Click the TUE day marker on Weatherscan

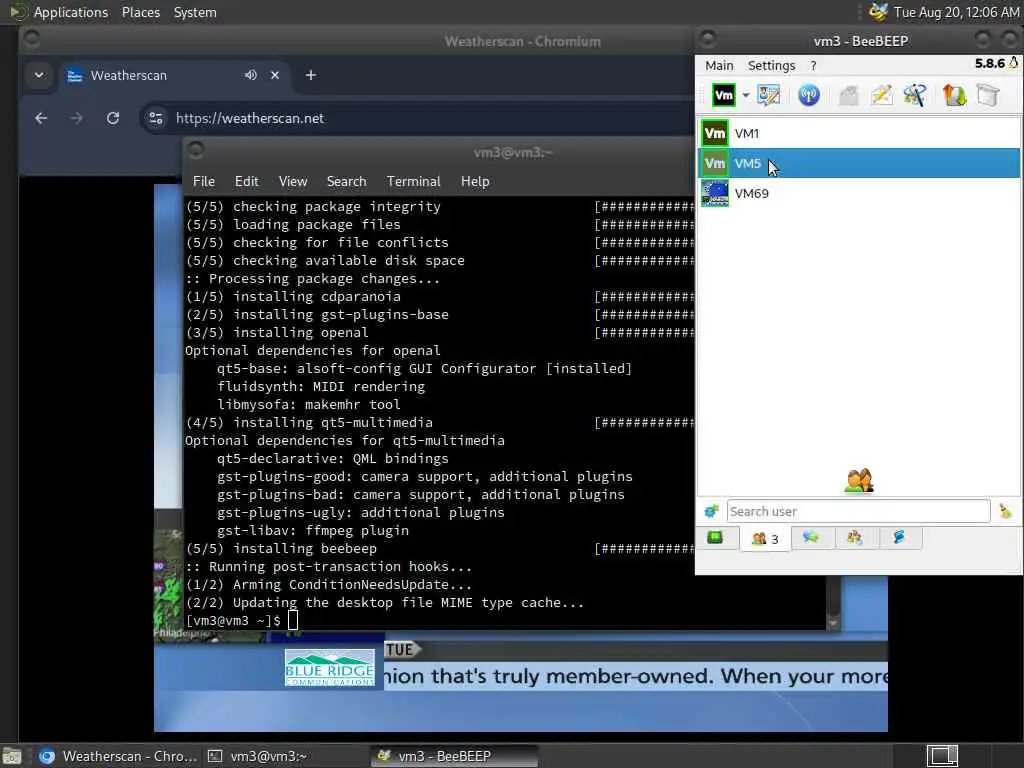pyautogui.click(x=400, y=650)
